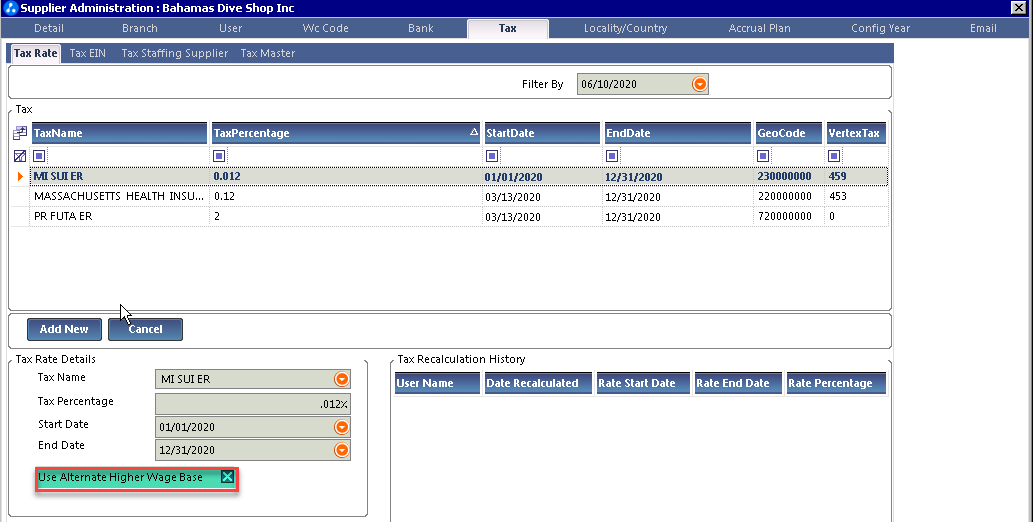1033x522 pixels.
Task: Open the Filter By date dropdown
Action: click(x=700, y=85)
